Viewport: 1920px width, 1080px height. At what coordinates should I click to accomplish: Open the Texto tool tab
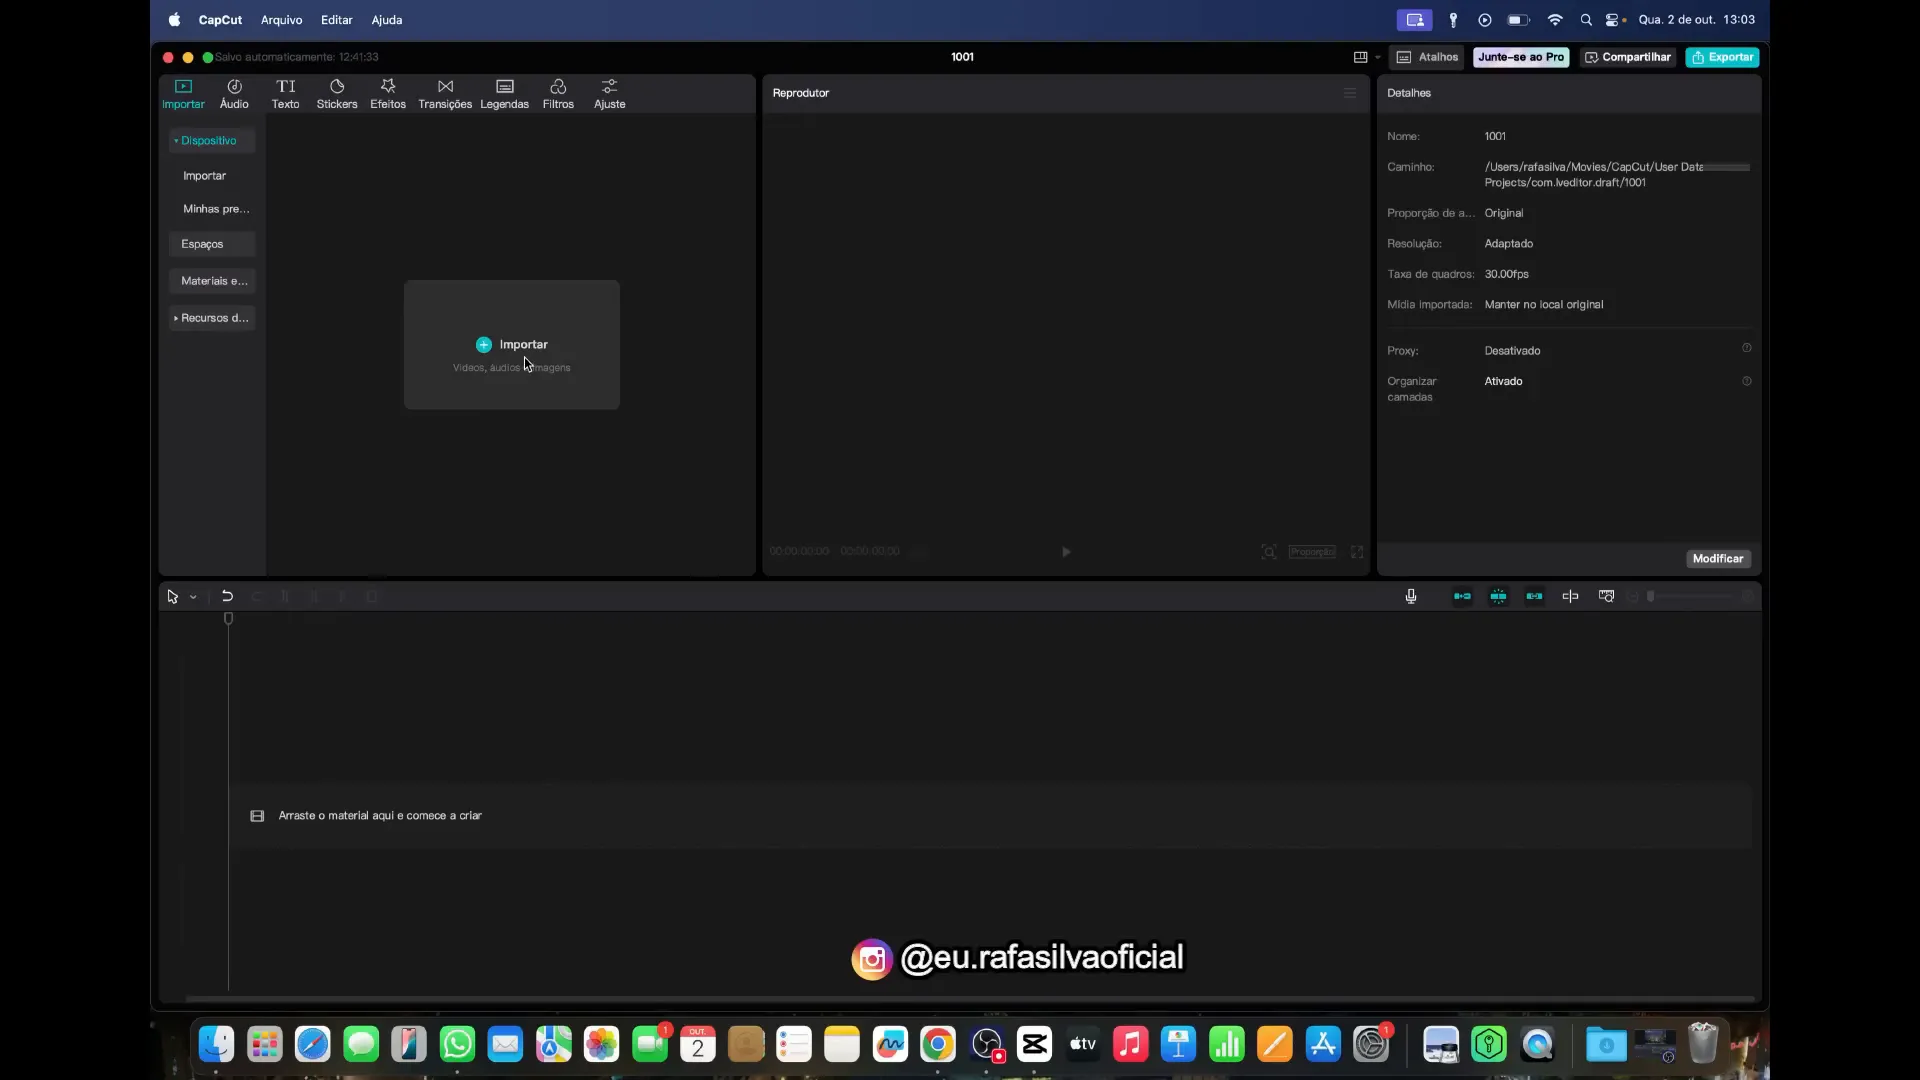[285, 94]
